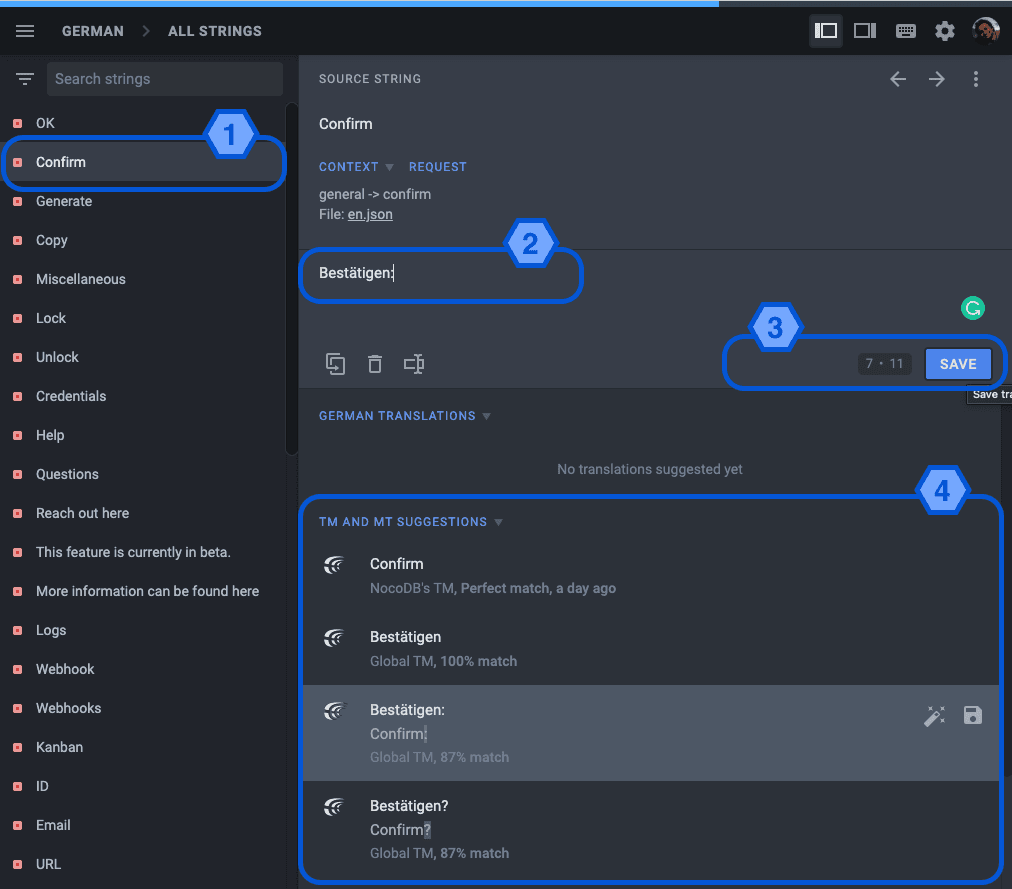The height and width of the screenshot is (889, 1012).
Task: Switch to side-by-side editor view mode
Action: (x=865, y=31)
